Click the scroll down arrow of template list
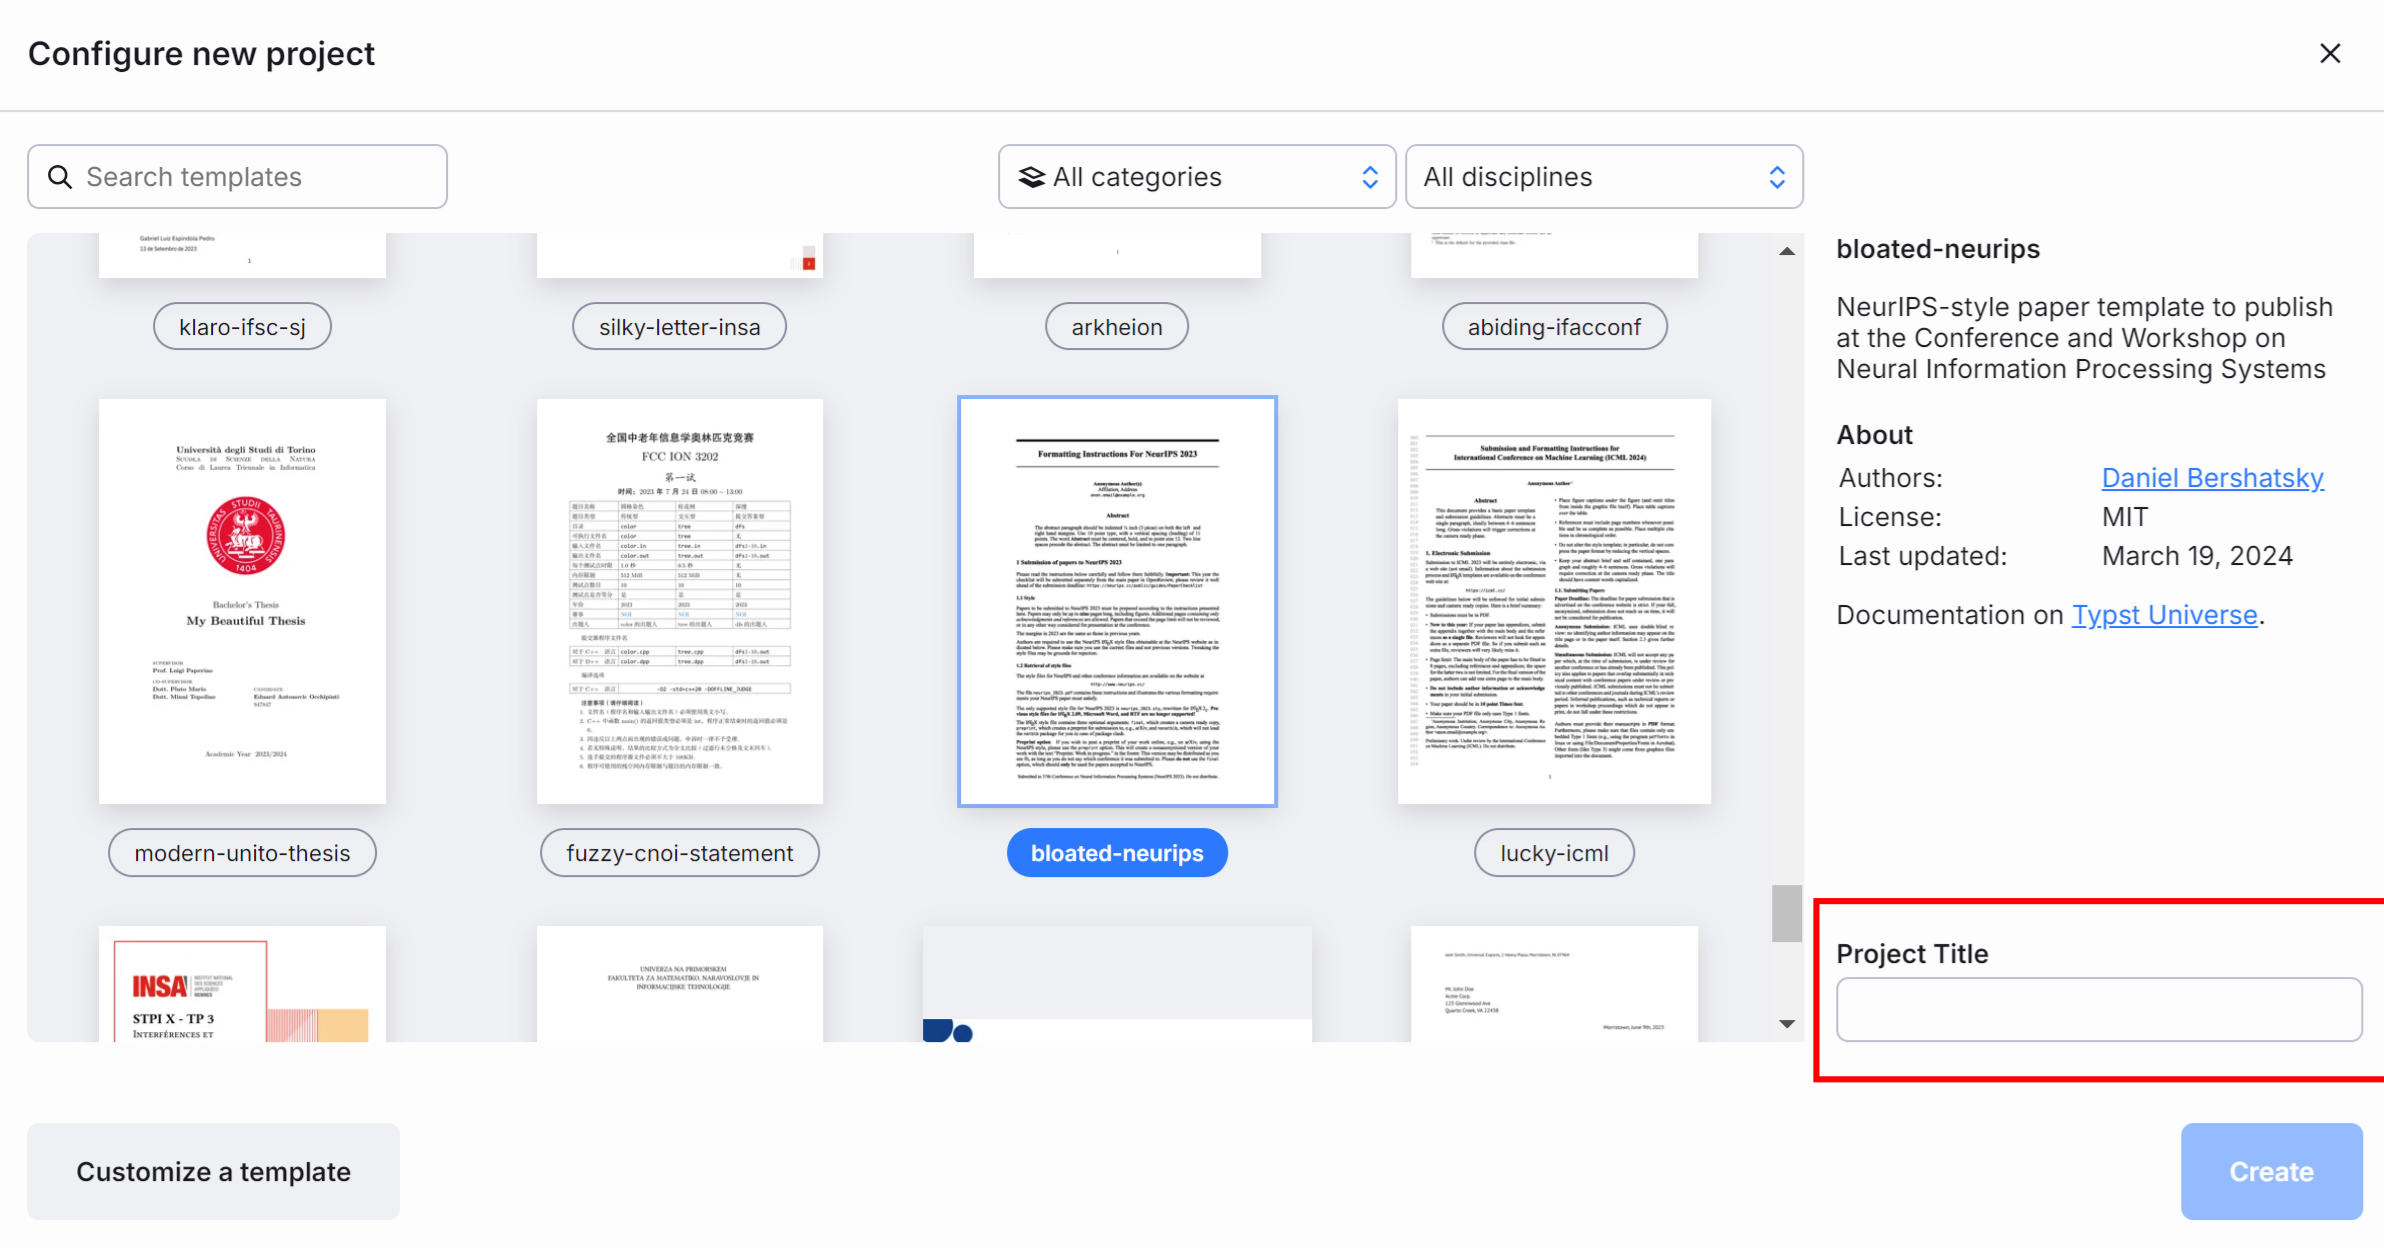Image resolution: width=2384 pixels, height=1248 pixels. point(1787,1024)
